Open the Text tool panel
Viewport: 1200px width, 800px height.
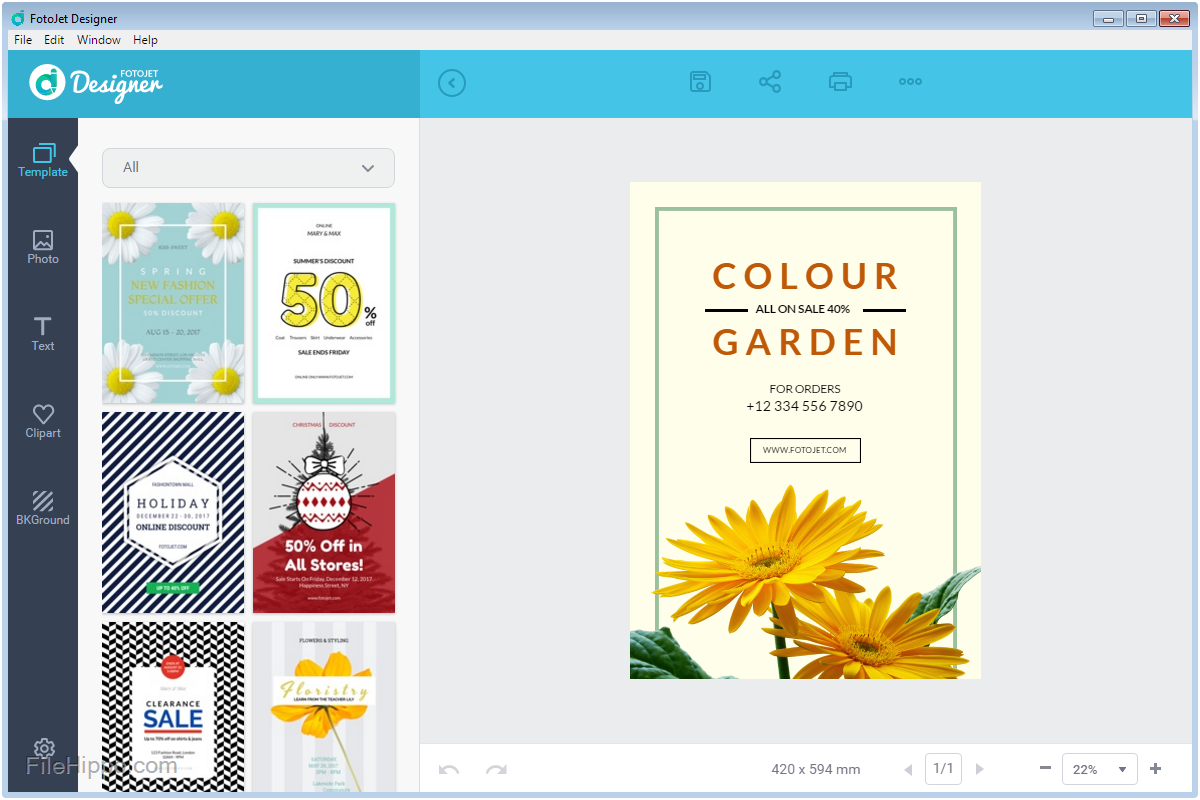point(43,334)
